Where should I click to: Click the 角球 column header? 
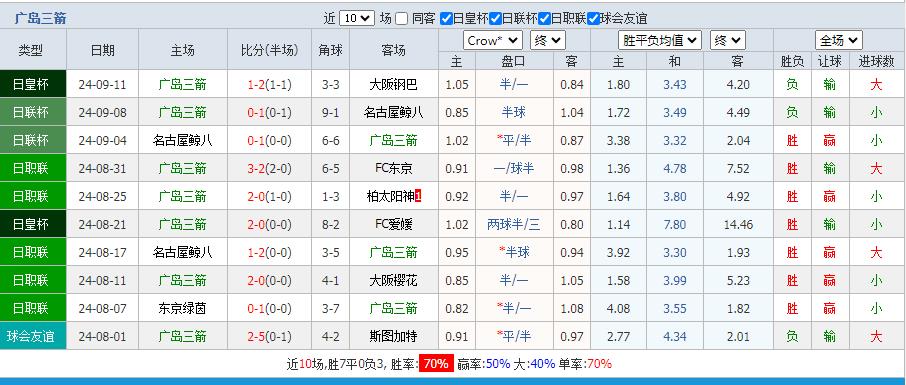[331, 50]
